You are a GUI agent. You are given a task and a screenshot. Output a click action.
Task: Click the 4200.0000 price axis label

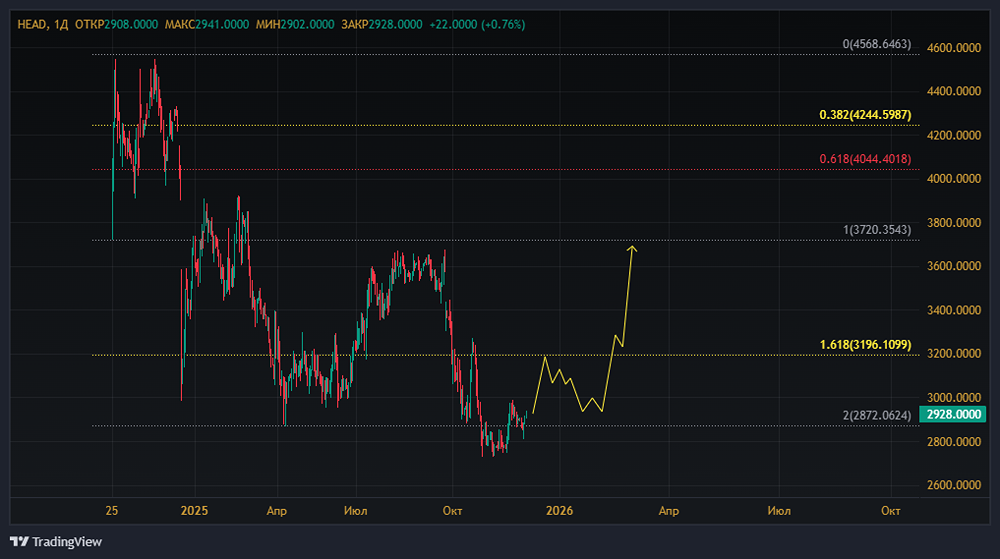[954, 135]
